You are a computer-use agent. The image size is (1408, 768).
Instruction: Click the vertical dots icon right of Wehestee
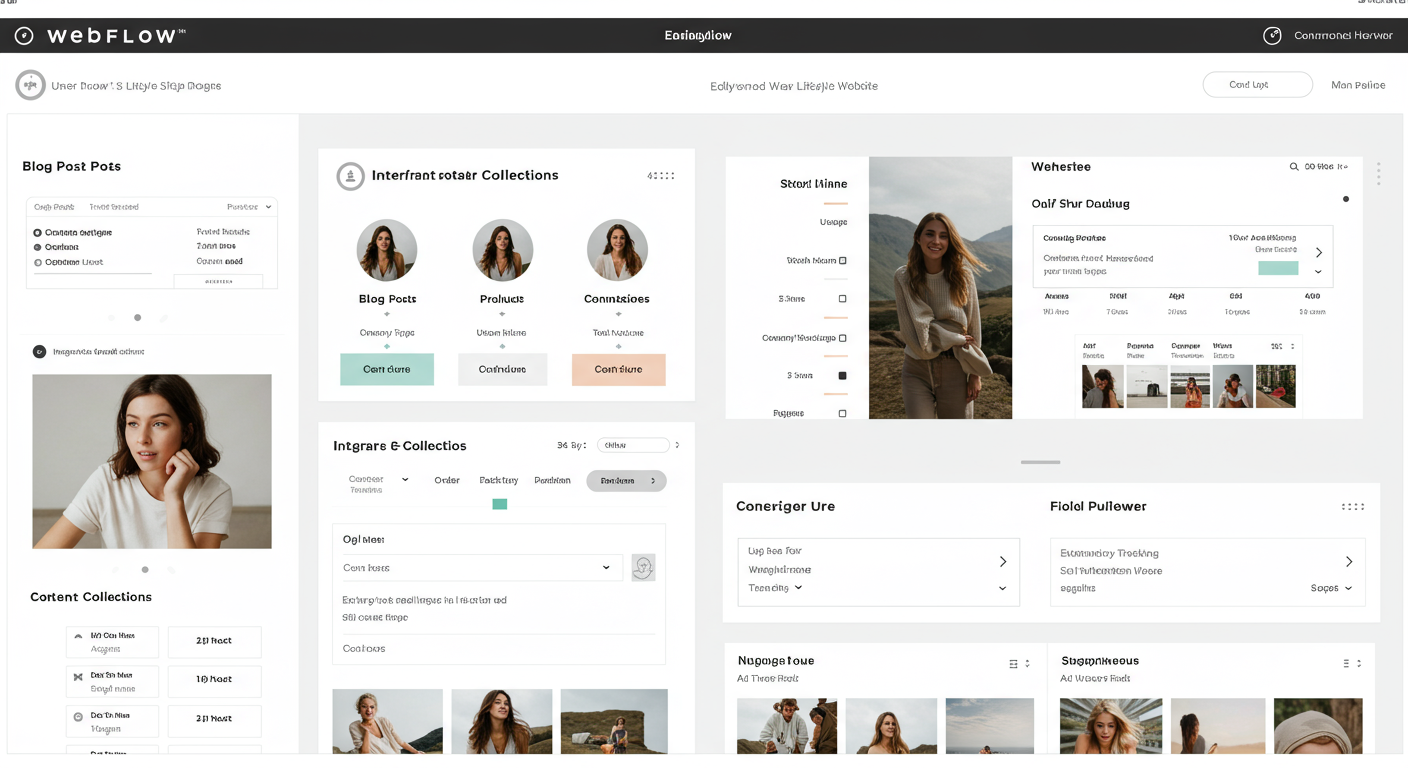click(1378, 174)
